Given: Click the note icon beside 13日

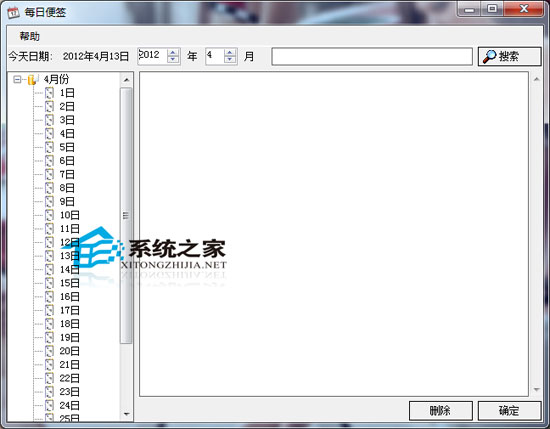Looking at the screenshot, I should click(49, 256).
